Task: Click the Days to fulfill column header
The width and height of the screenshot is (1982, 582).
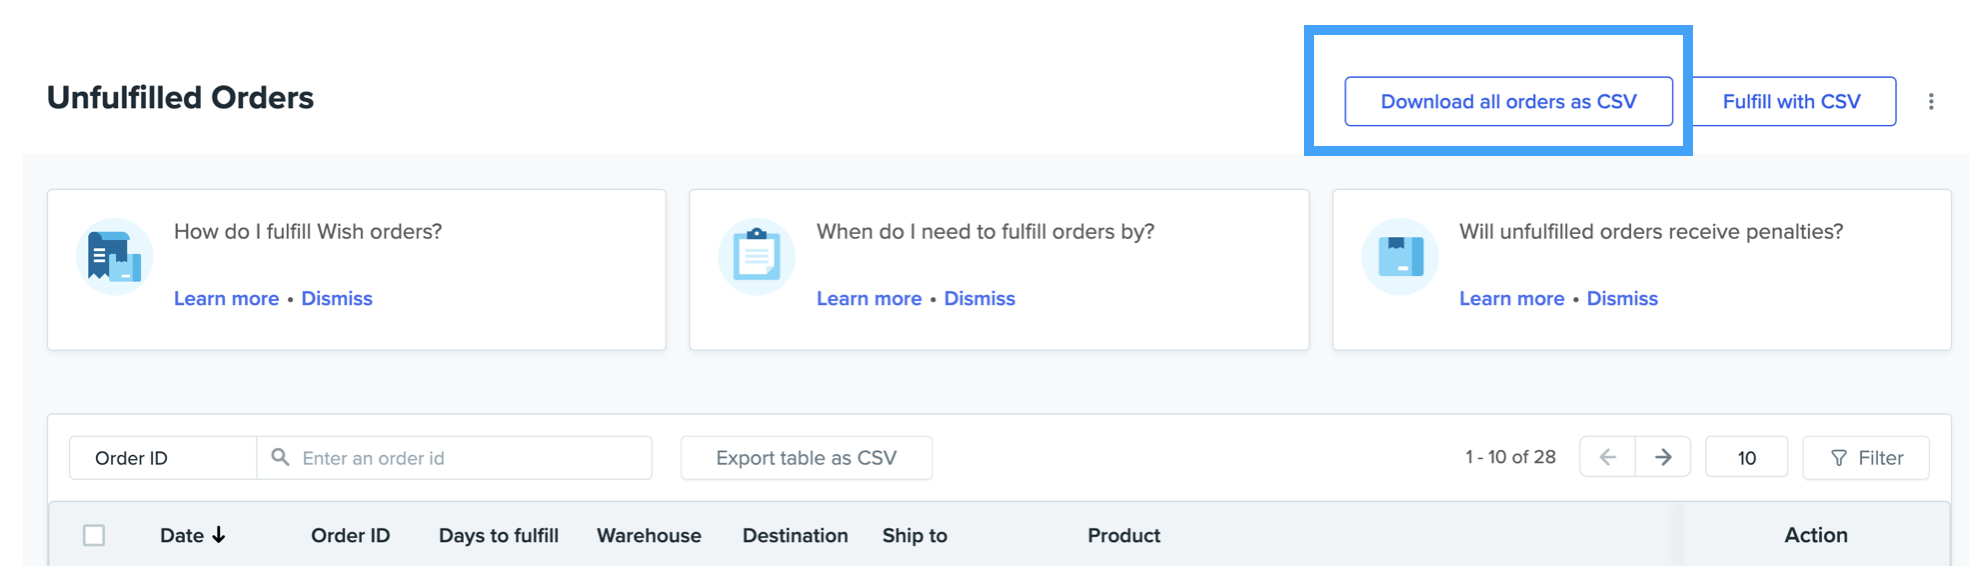Action: coord(498,535)
